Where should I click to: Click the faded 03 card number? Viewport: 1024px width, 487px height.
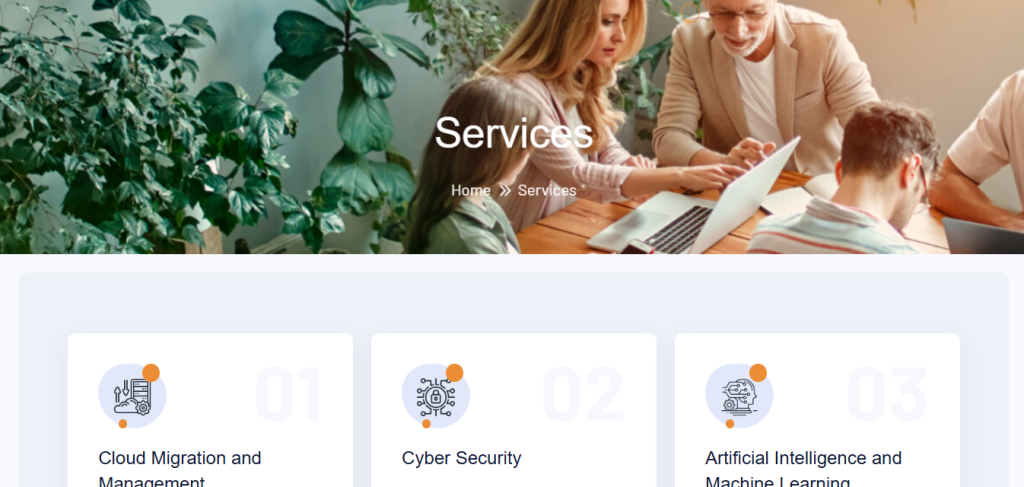pos(887,394)
